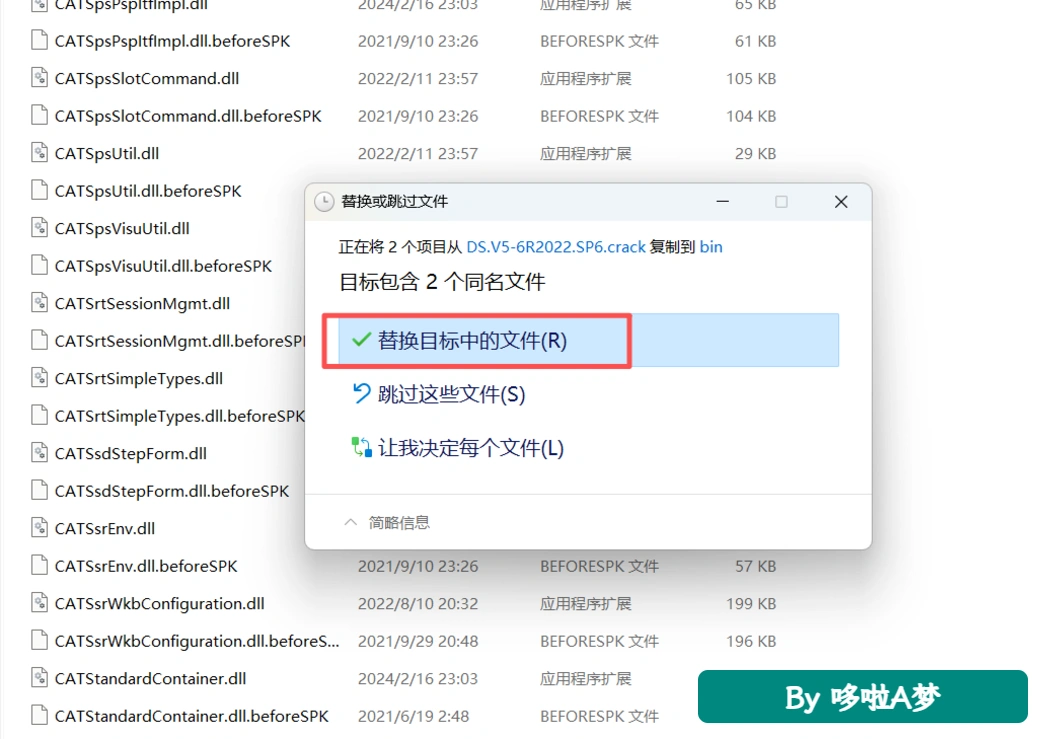Select file icon of CATSpsSlotCommand.dll
The image size is (1044, 739).
40,78
